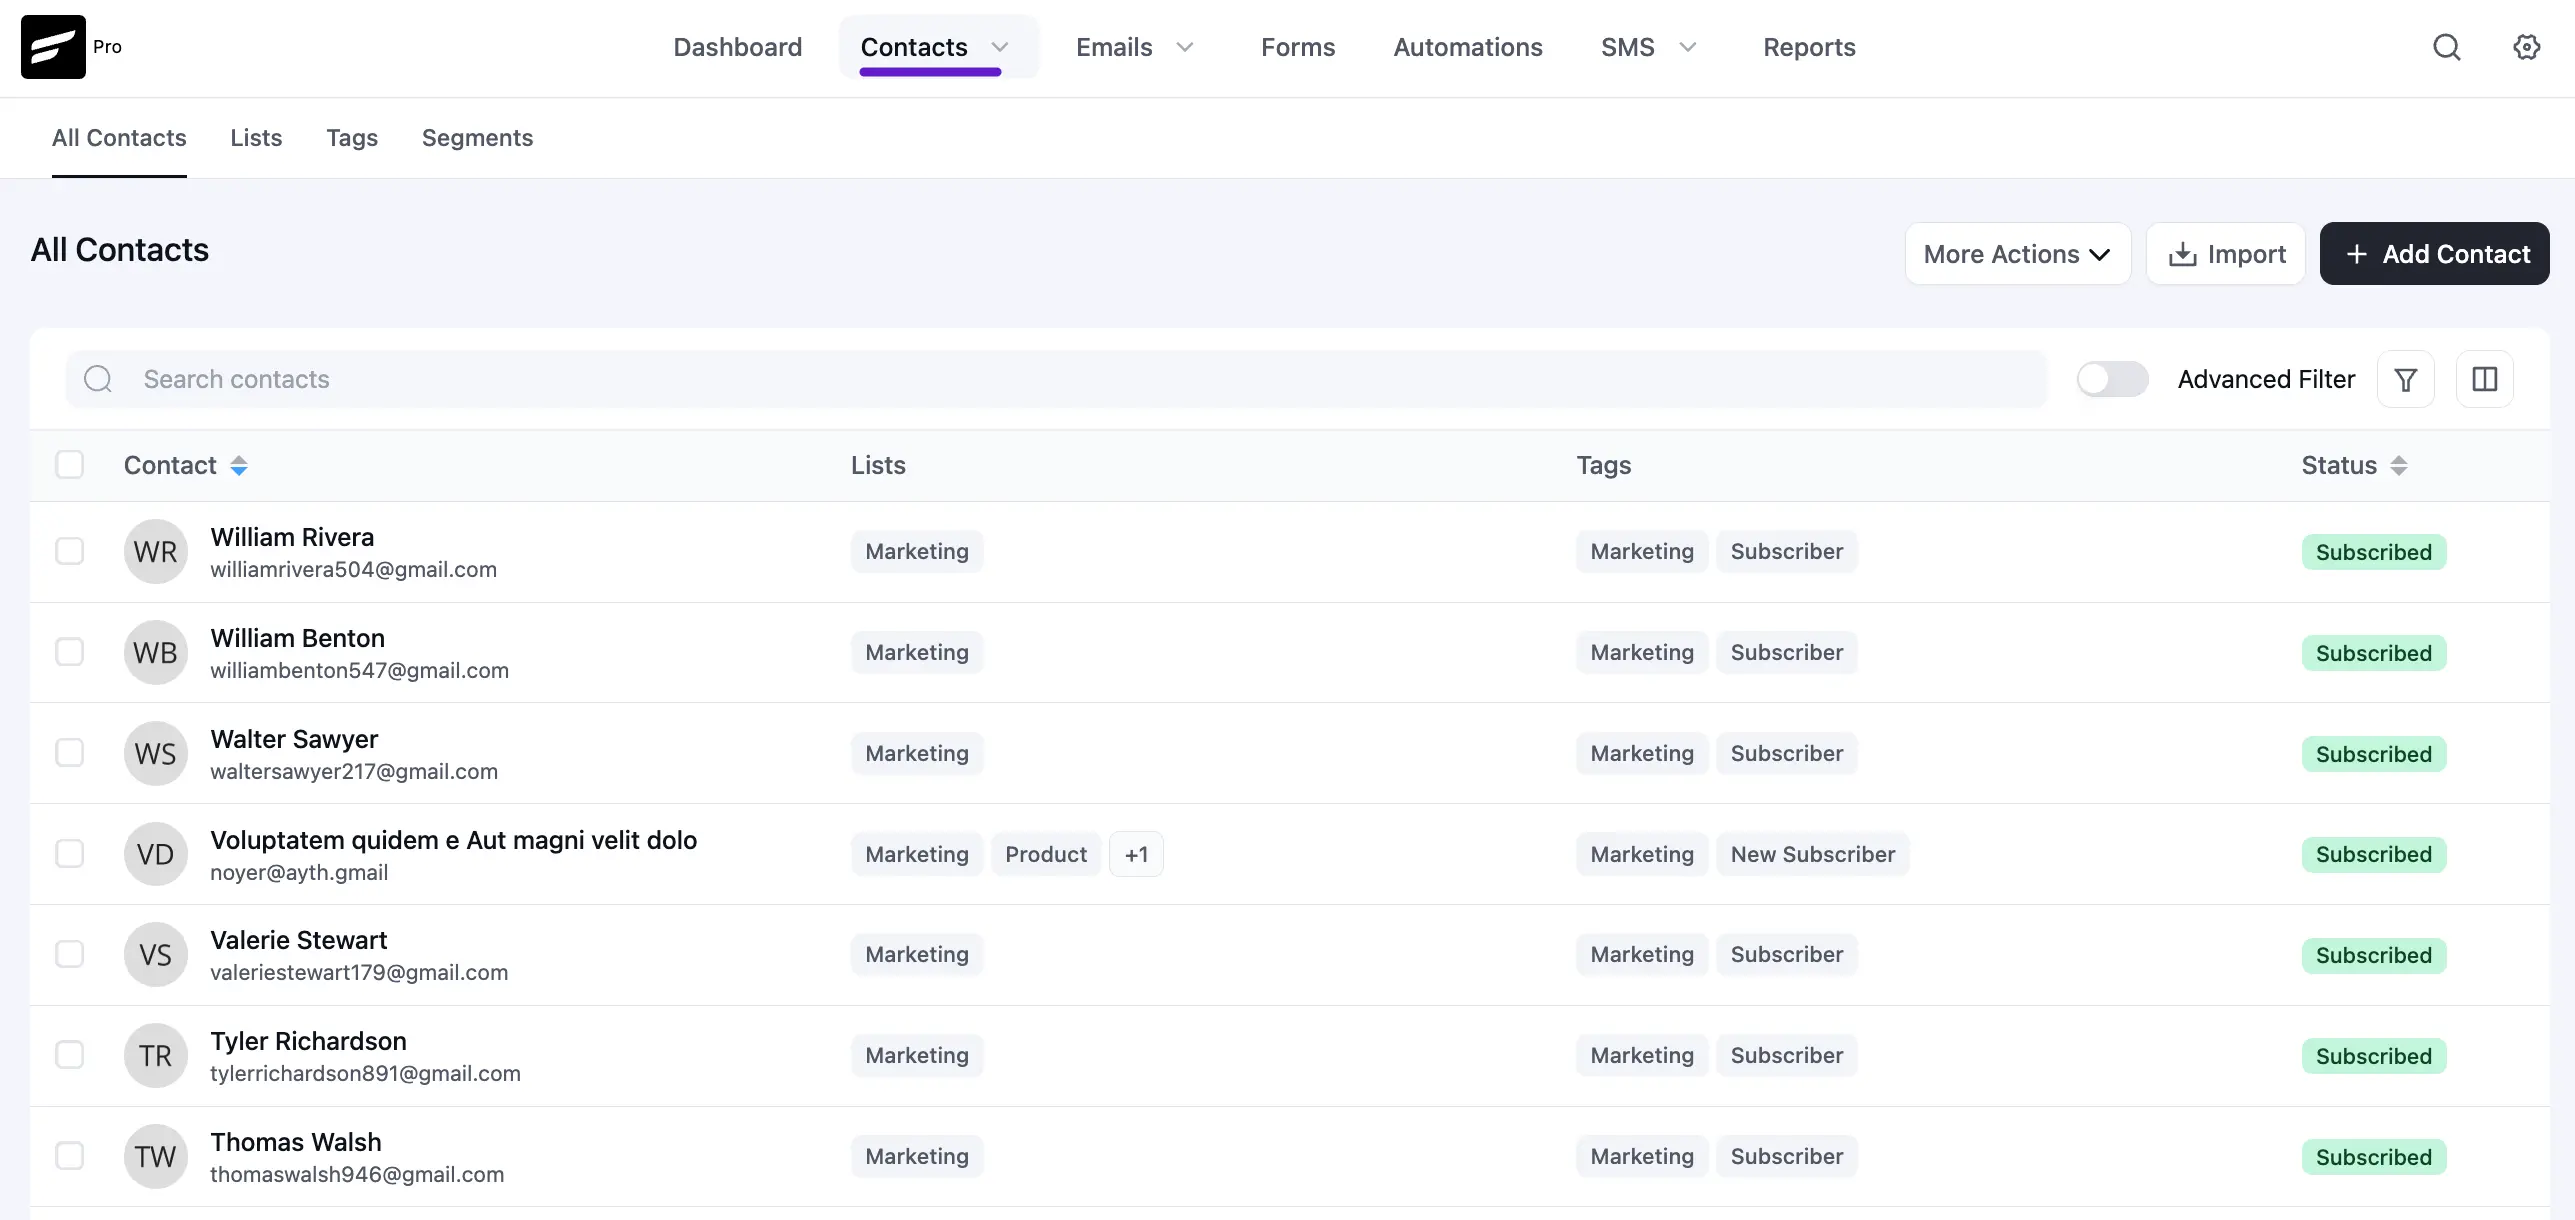
Task: Expand the Emails menu chevron
Action: coord(1185,47)
